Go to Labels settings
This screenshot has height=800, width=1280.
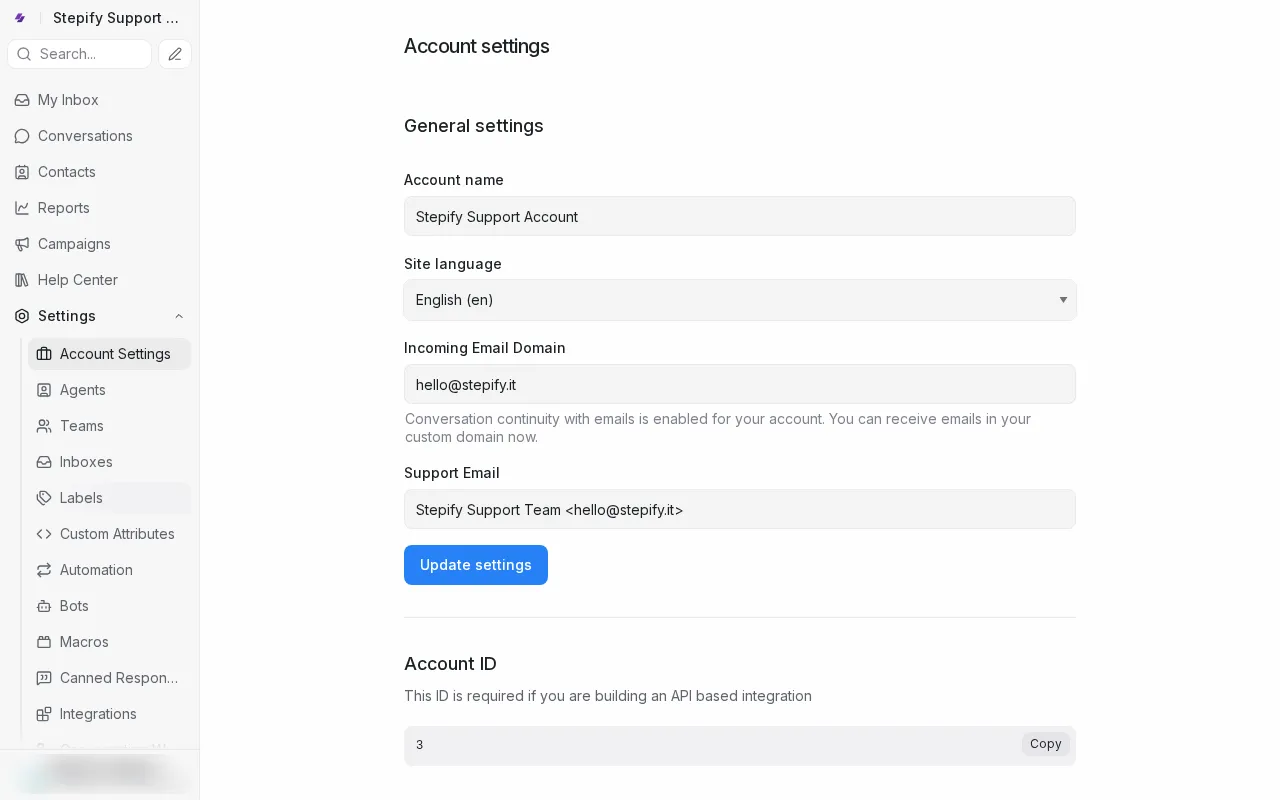81,498
